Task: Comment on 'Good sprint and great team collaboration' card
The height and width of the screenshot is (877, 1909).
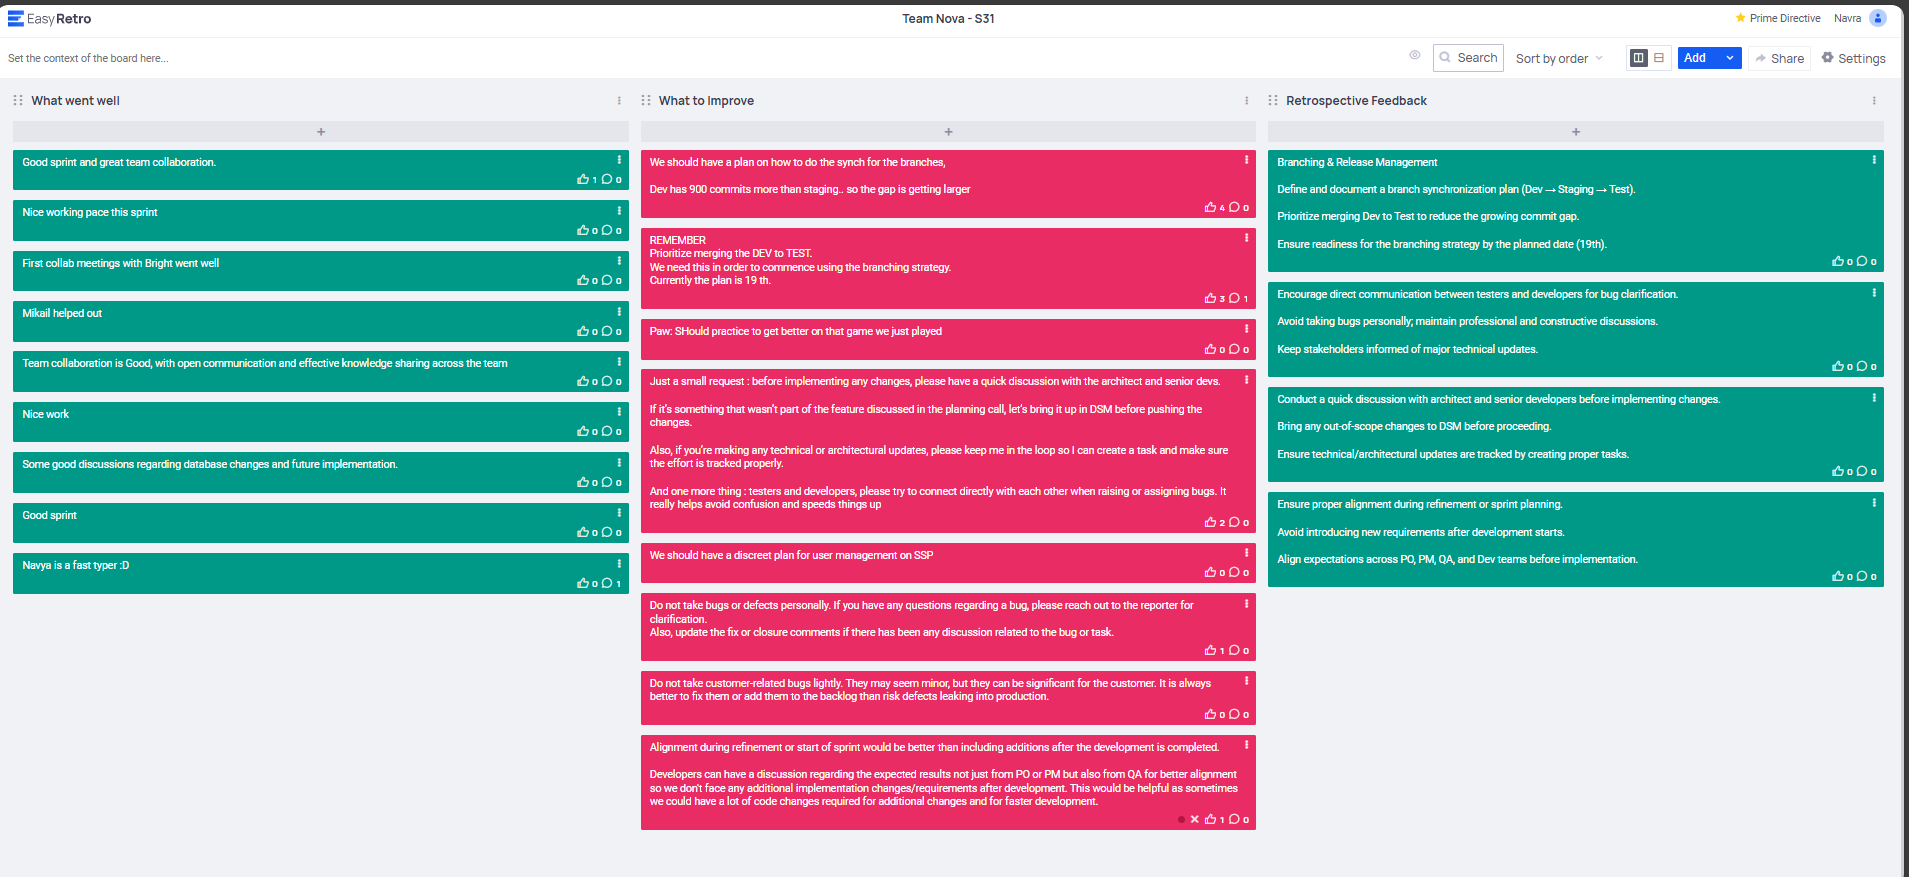Action: pos(607,180)
